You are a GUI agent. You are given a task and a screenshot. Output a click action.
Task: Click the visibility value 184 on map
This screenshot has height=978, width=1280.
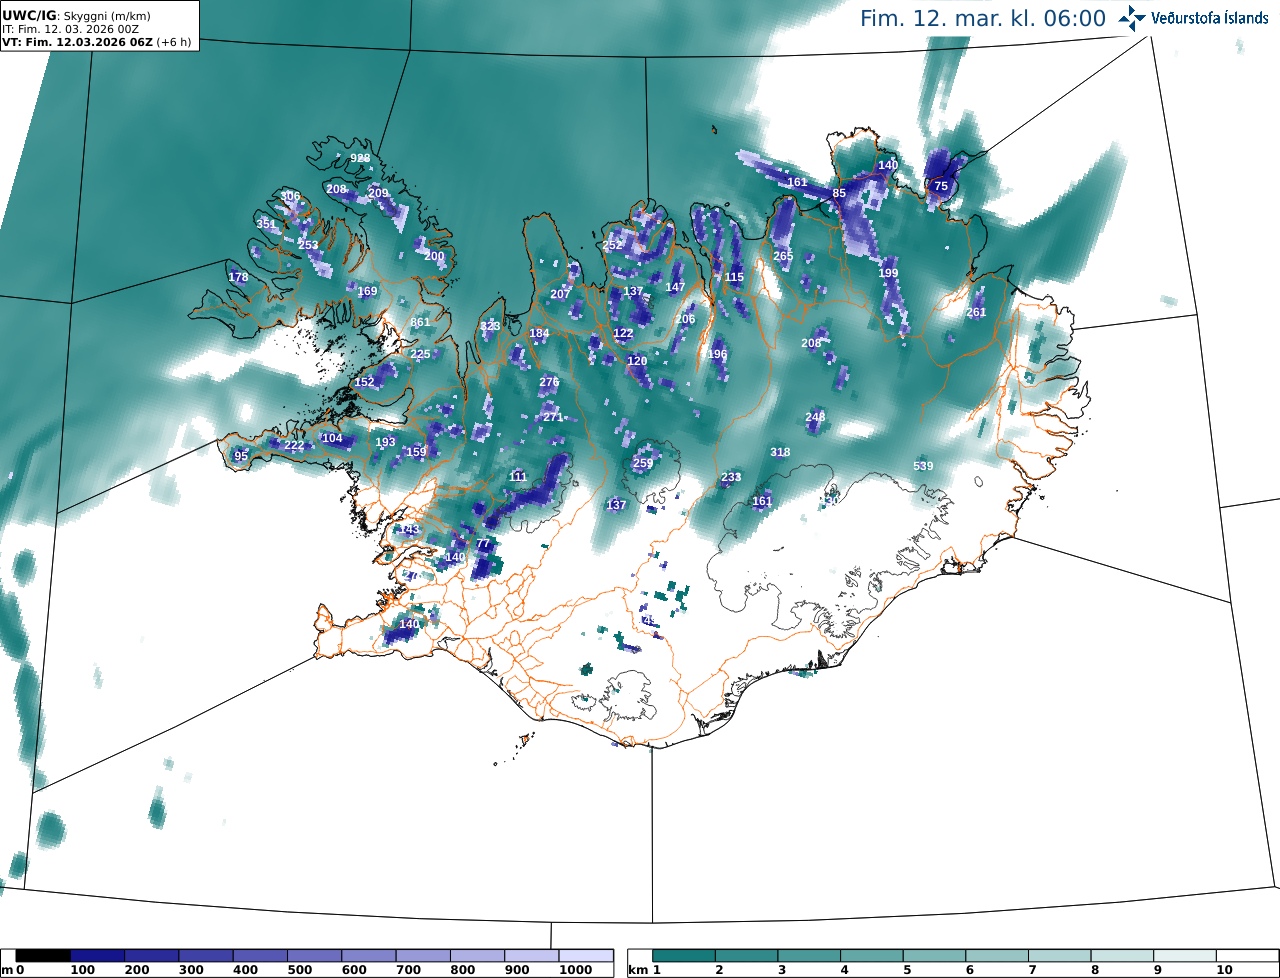[539, 333]
